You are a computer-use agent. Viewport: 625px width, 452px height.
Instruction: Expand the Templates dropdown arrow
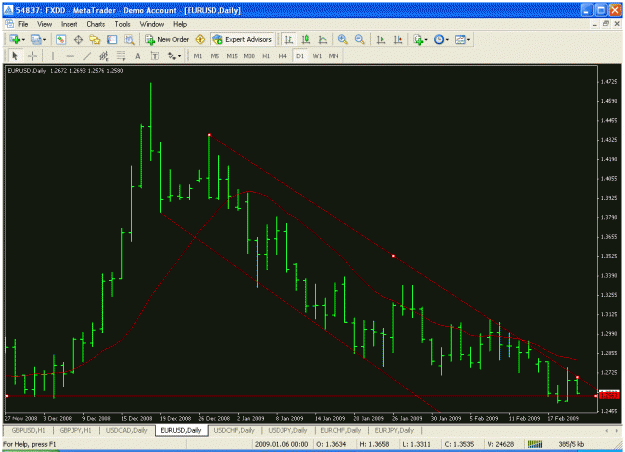pyautogui.click(x=468, y=39)
